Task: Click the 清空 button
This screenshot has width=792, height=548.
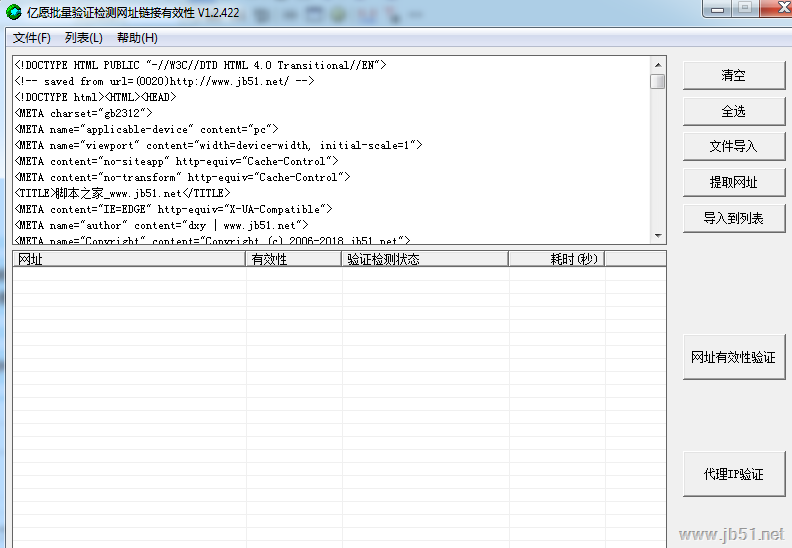Action: coord(733,75)
